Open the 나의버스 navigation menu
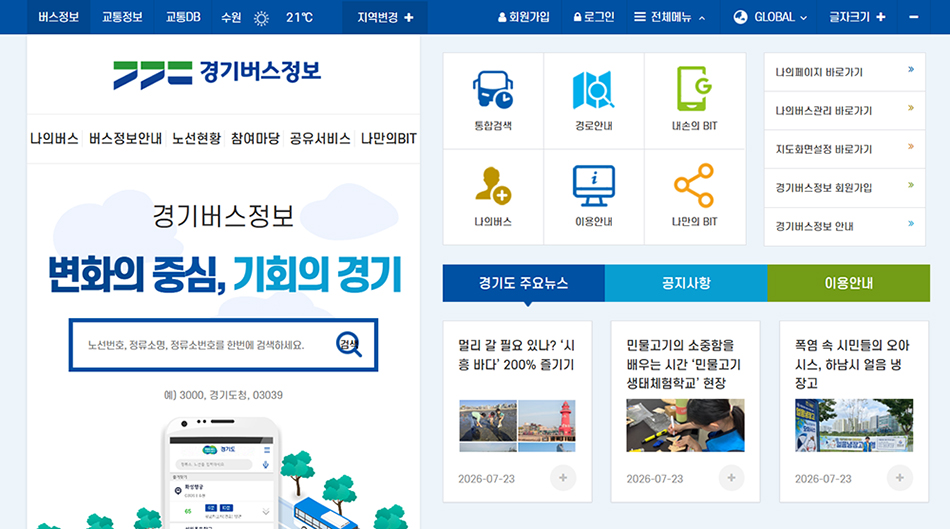 tap(55, 139)
